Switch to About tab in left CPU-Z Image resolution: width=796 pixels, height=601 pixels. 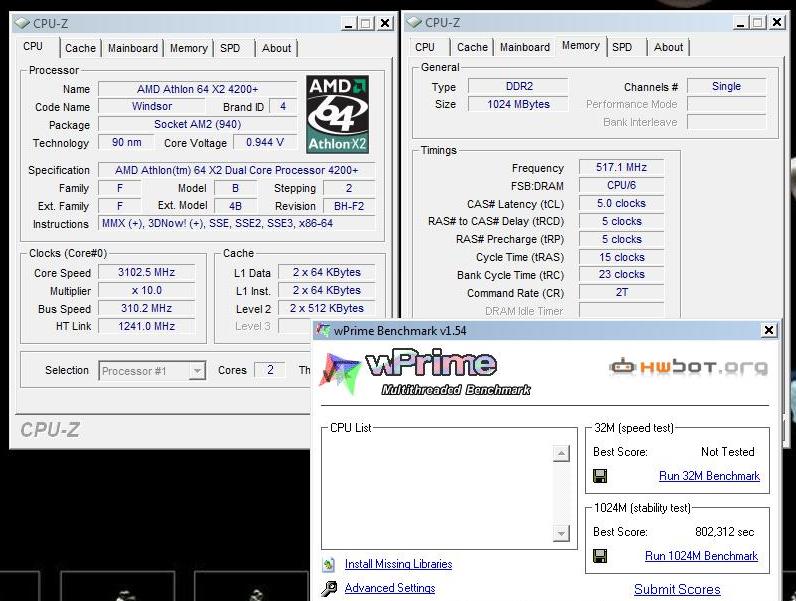276,48
